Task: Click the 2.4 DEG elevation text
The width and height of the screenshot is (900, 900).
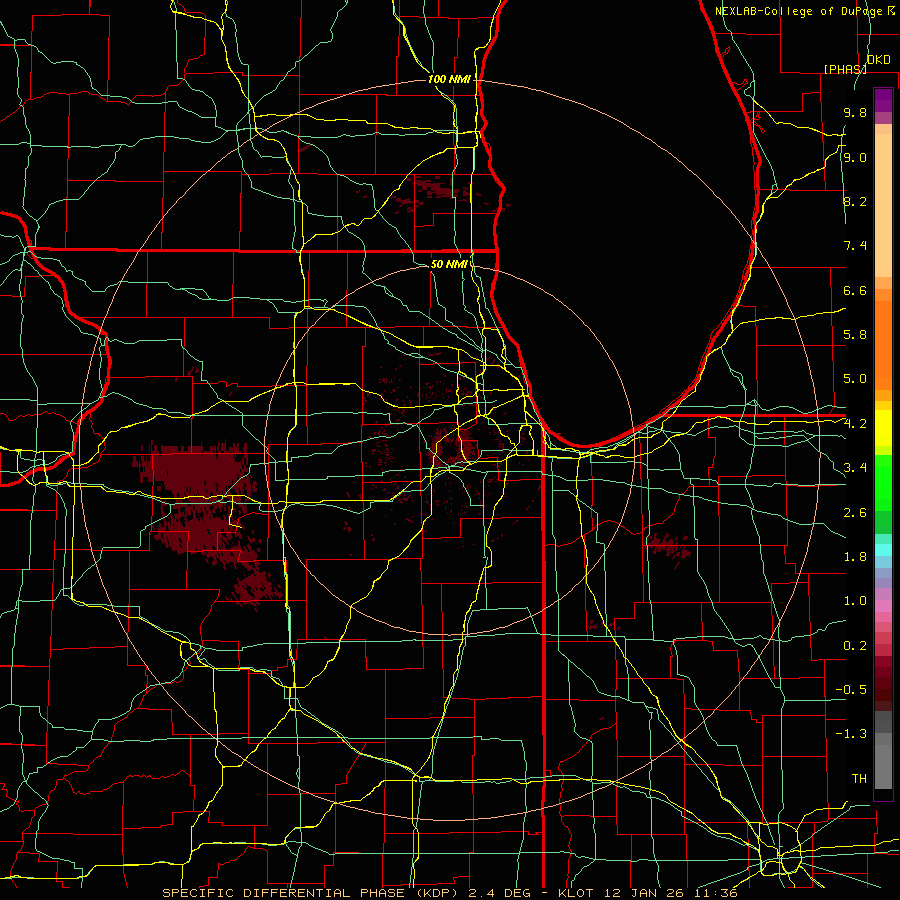Action: [499, 893]
